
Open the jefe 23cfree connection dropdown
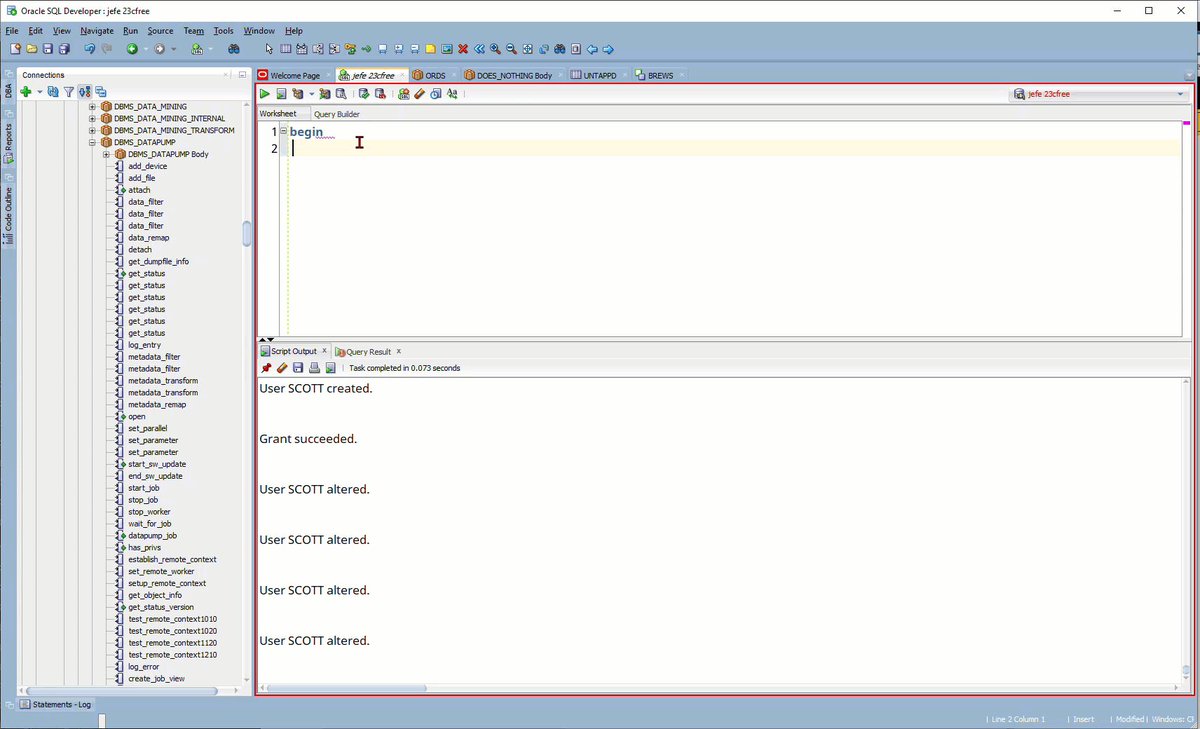point(1181,94)
